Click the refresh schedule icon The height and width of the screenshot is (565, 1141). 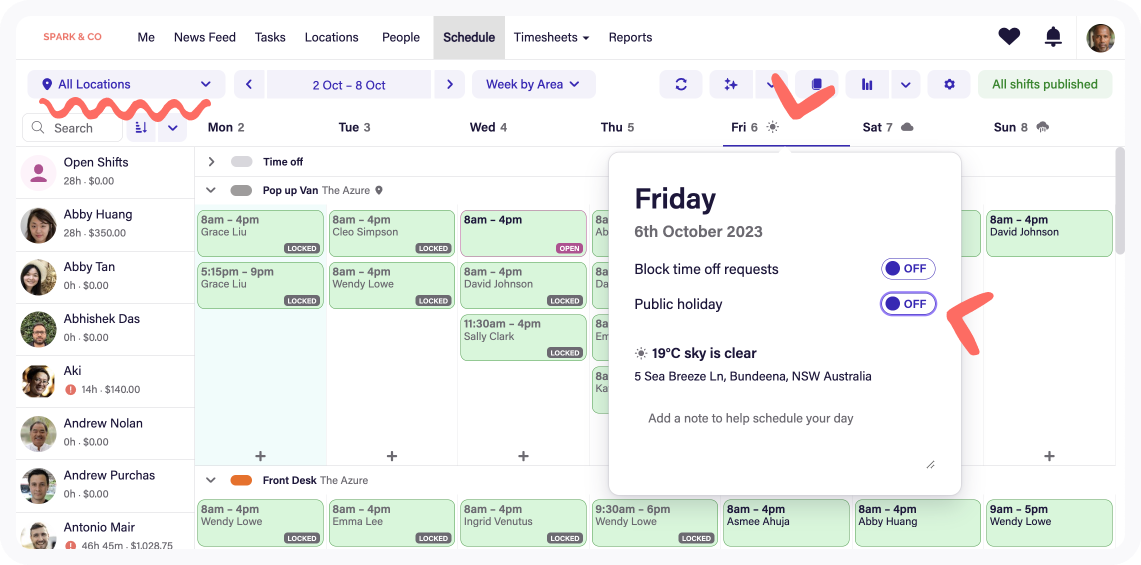point(681,85)
